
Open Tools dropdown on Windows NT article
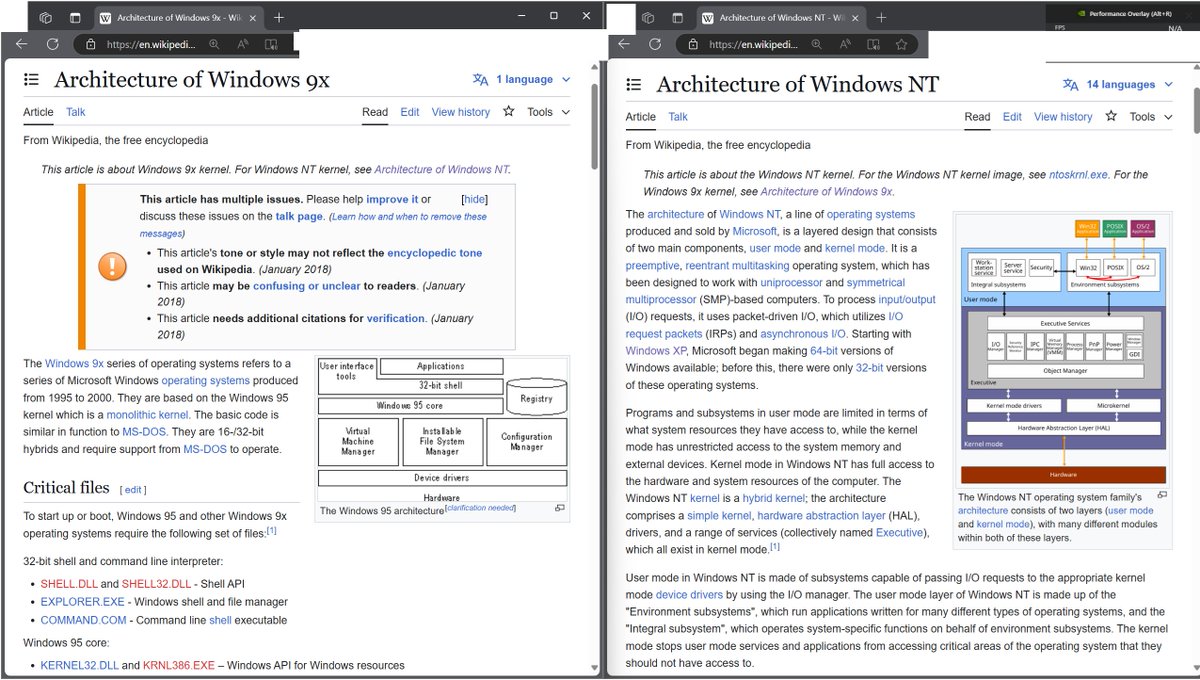[x=1150, y=117]
